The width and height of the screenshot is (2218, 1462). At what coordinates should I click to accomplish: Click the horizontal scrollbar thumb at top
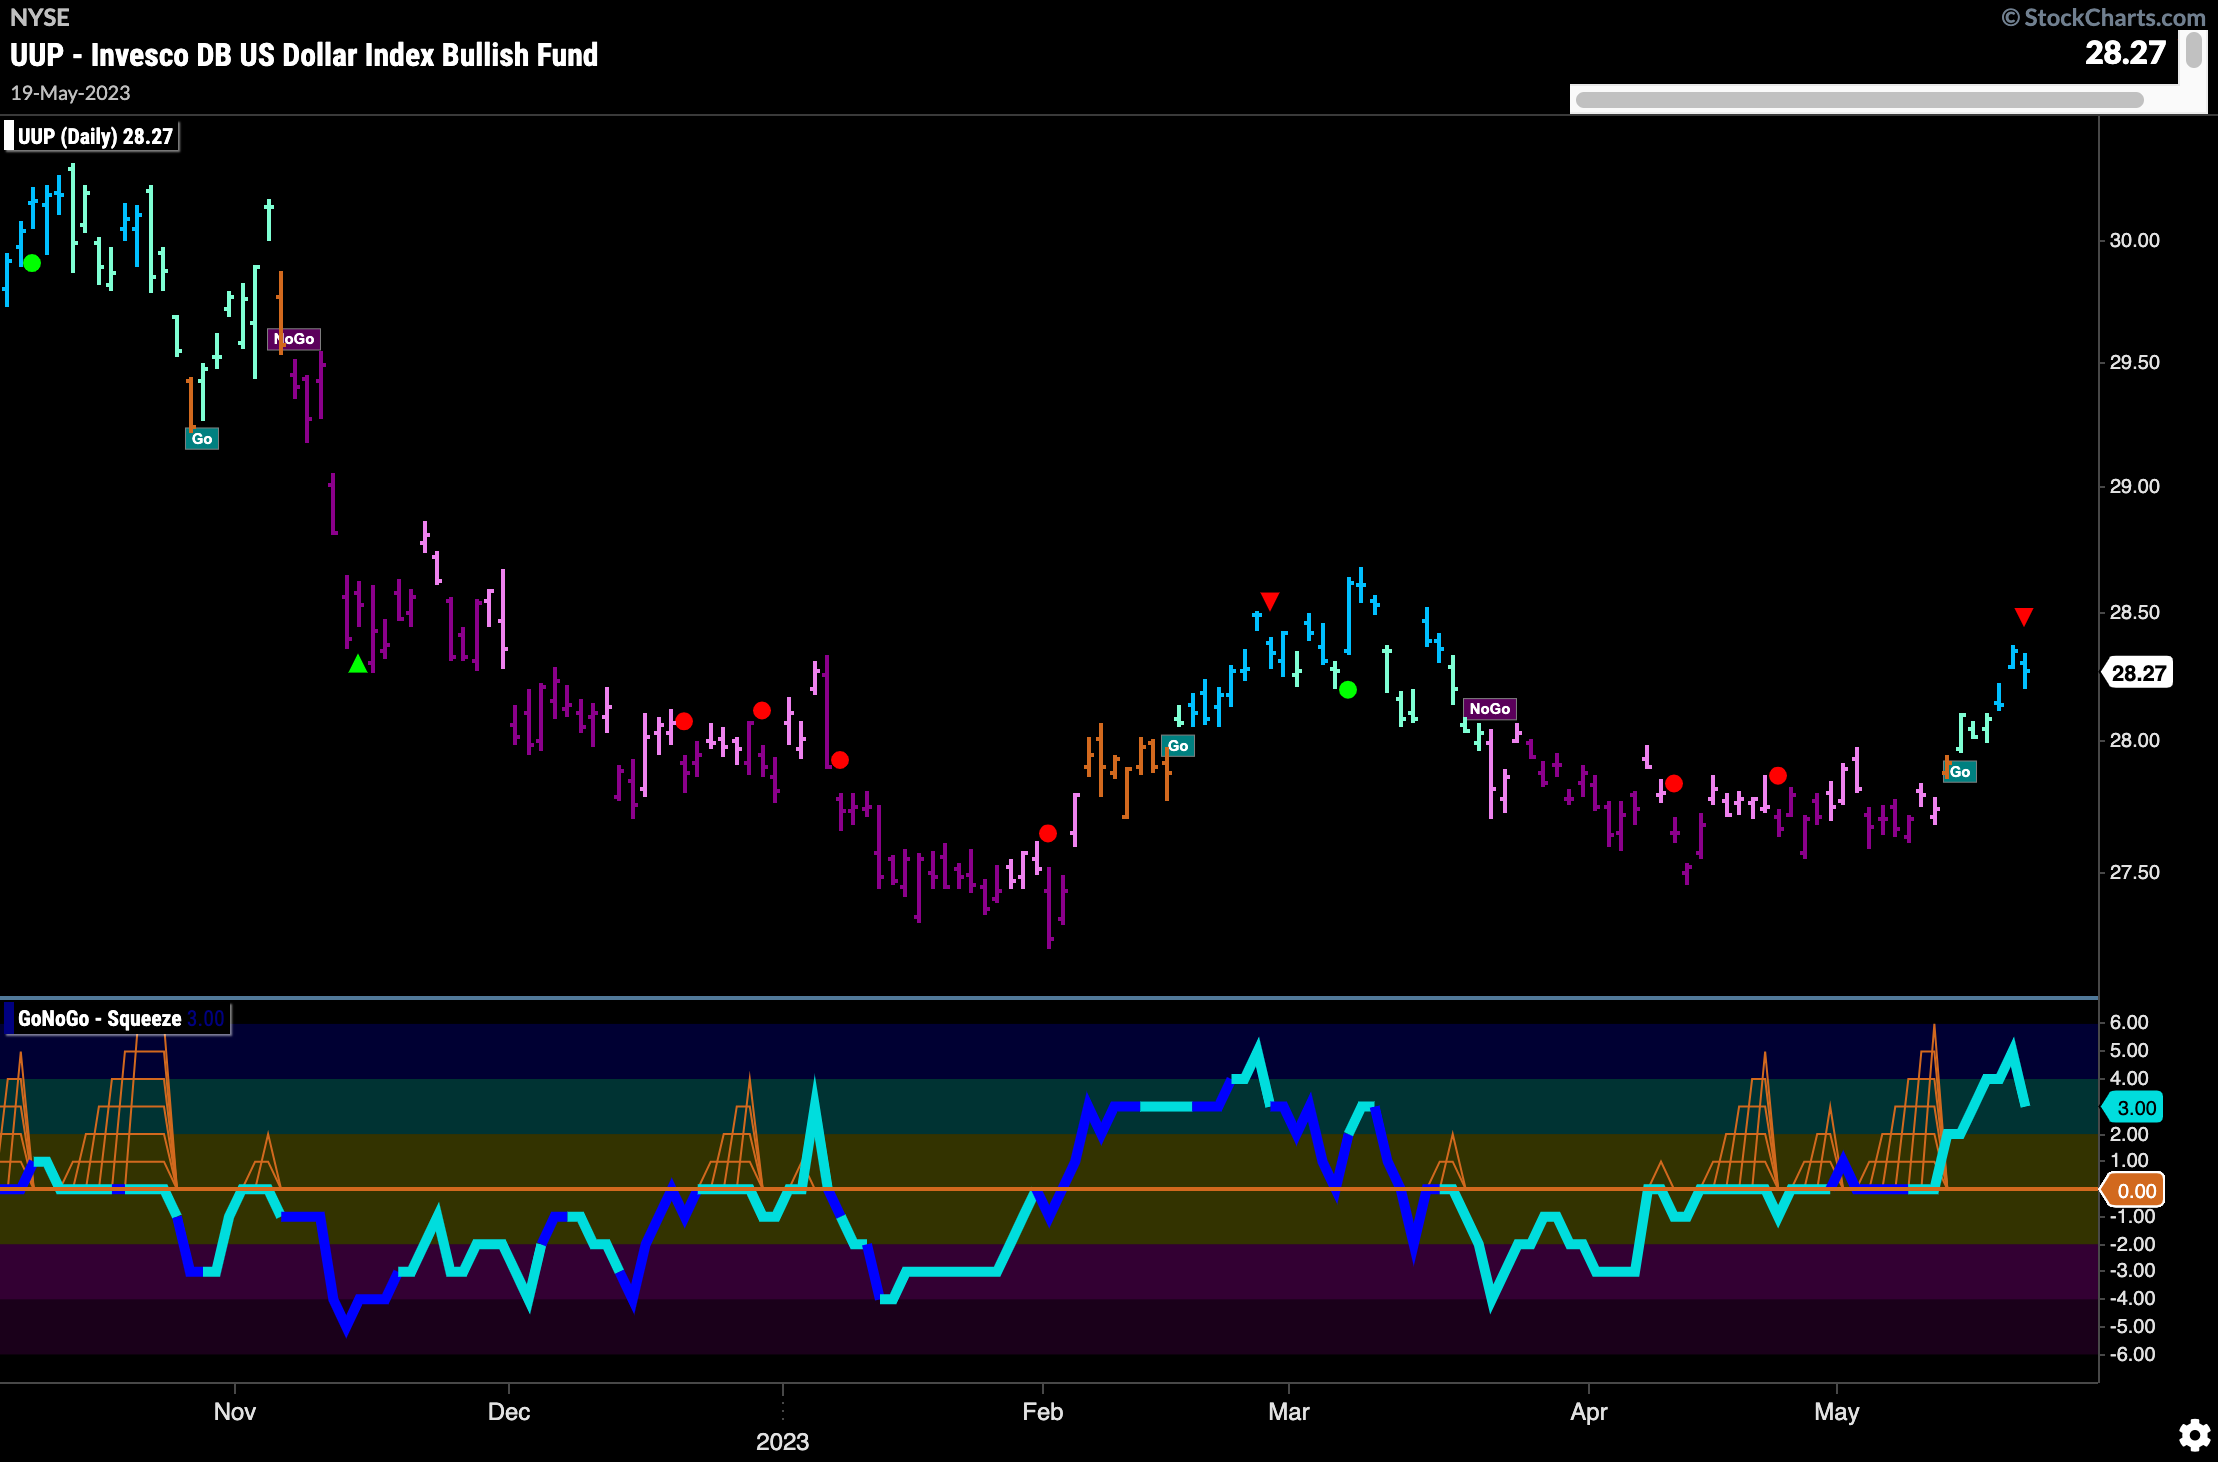[1860, 99]
